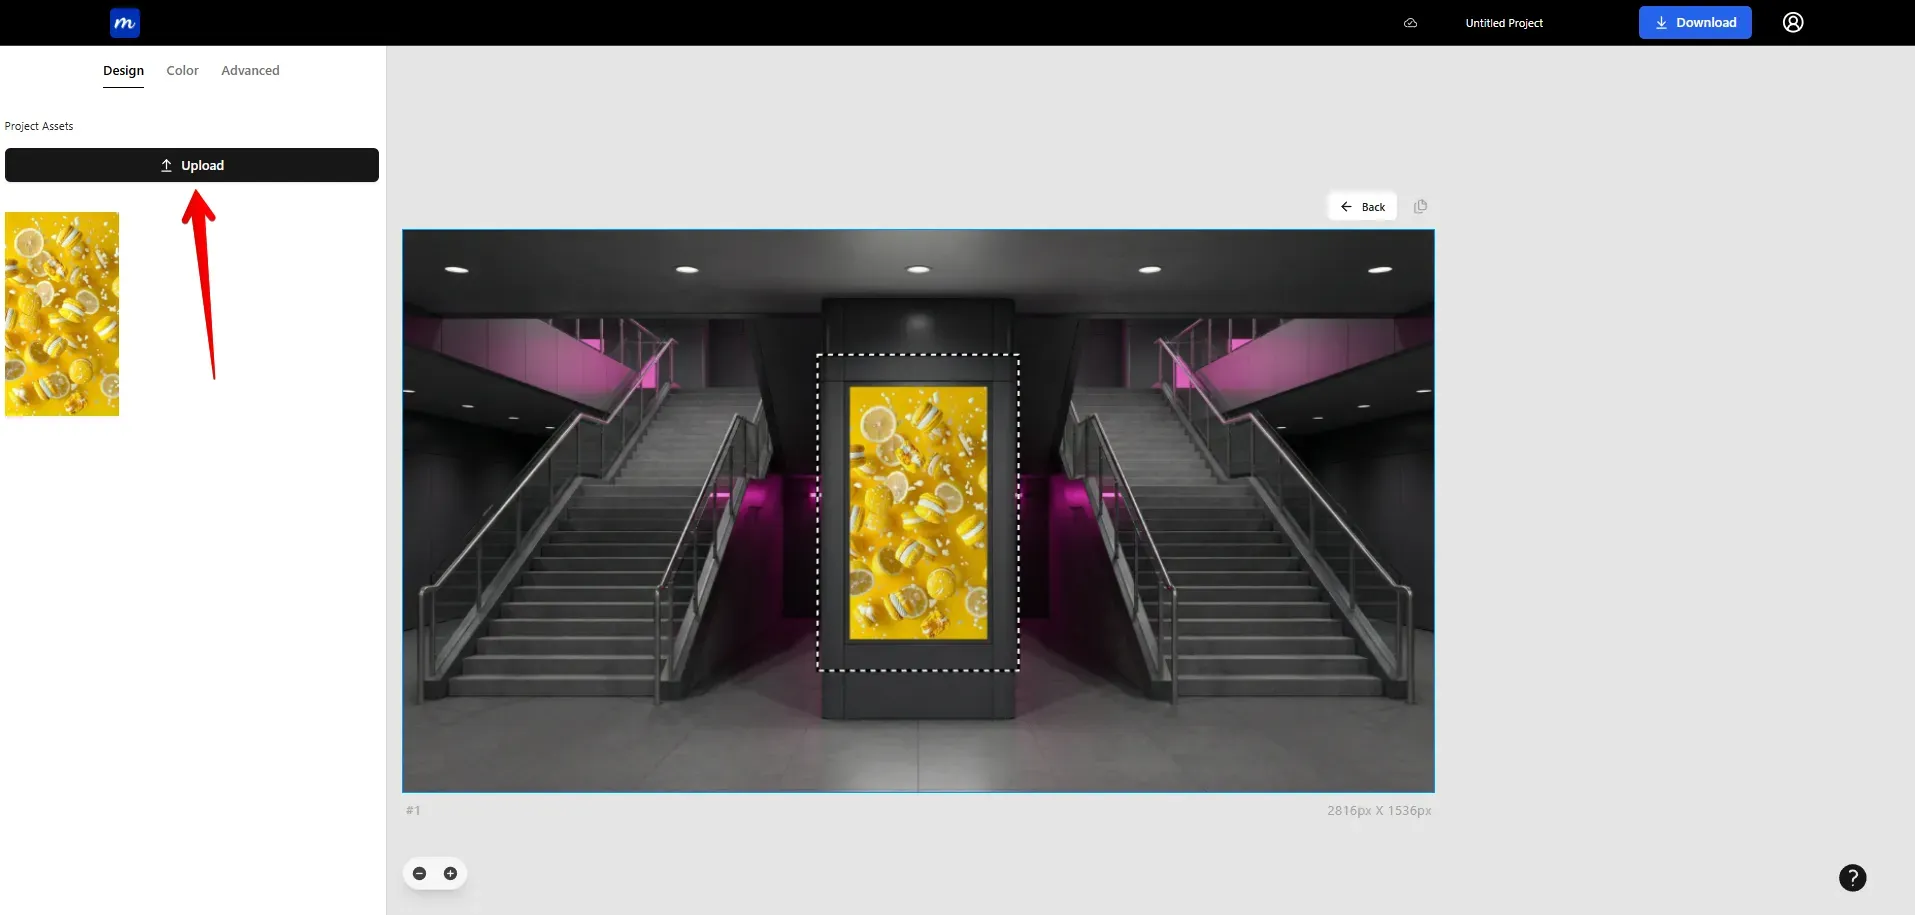Click the yellow screen inside the mockup
The image size is (1915, 915).
(918, 515)
